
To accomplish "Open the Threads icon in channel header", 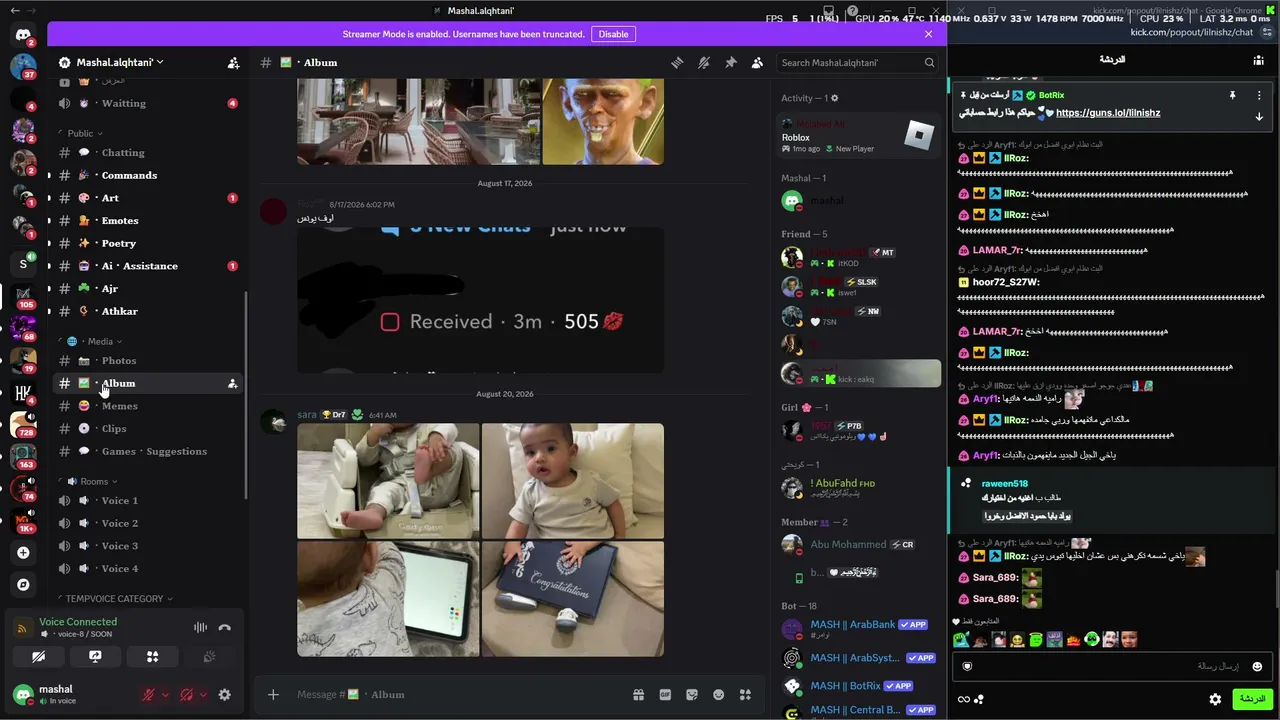I will (x=677, y=62).
